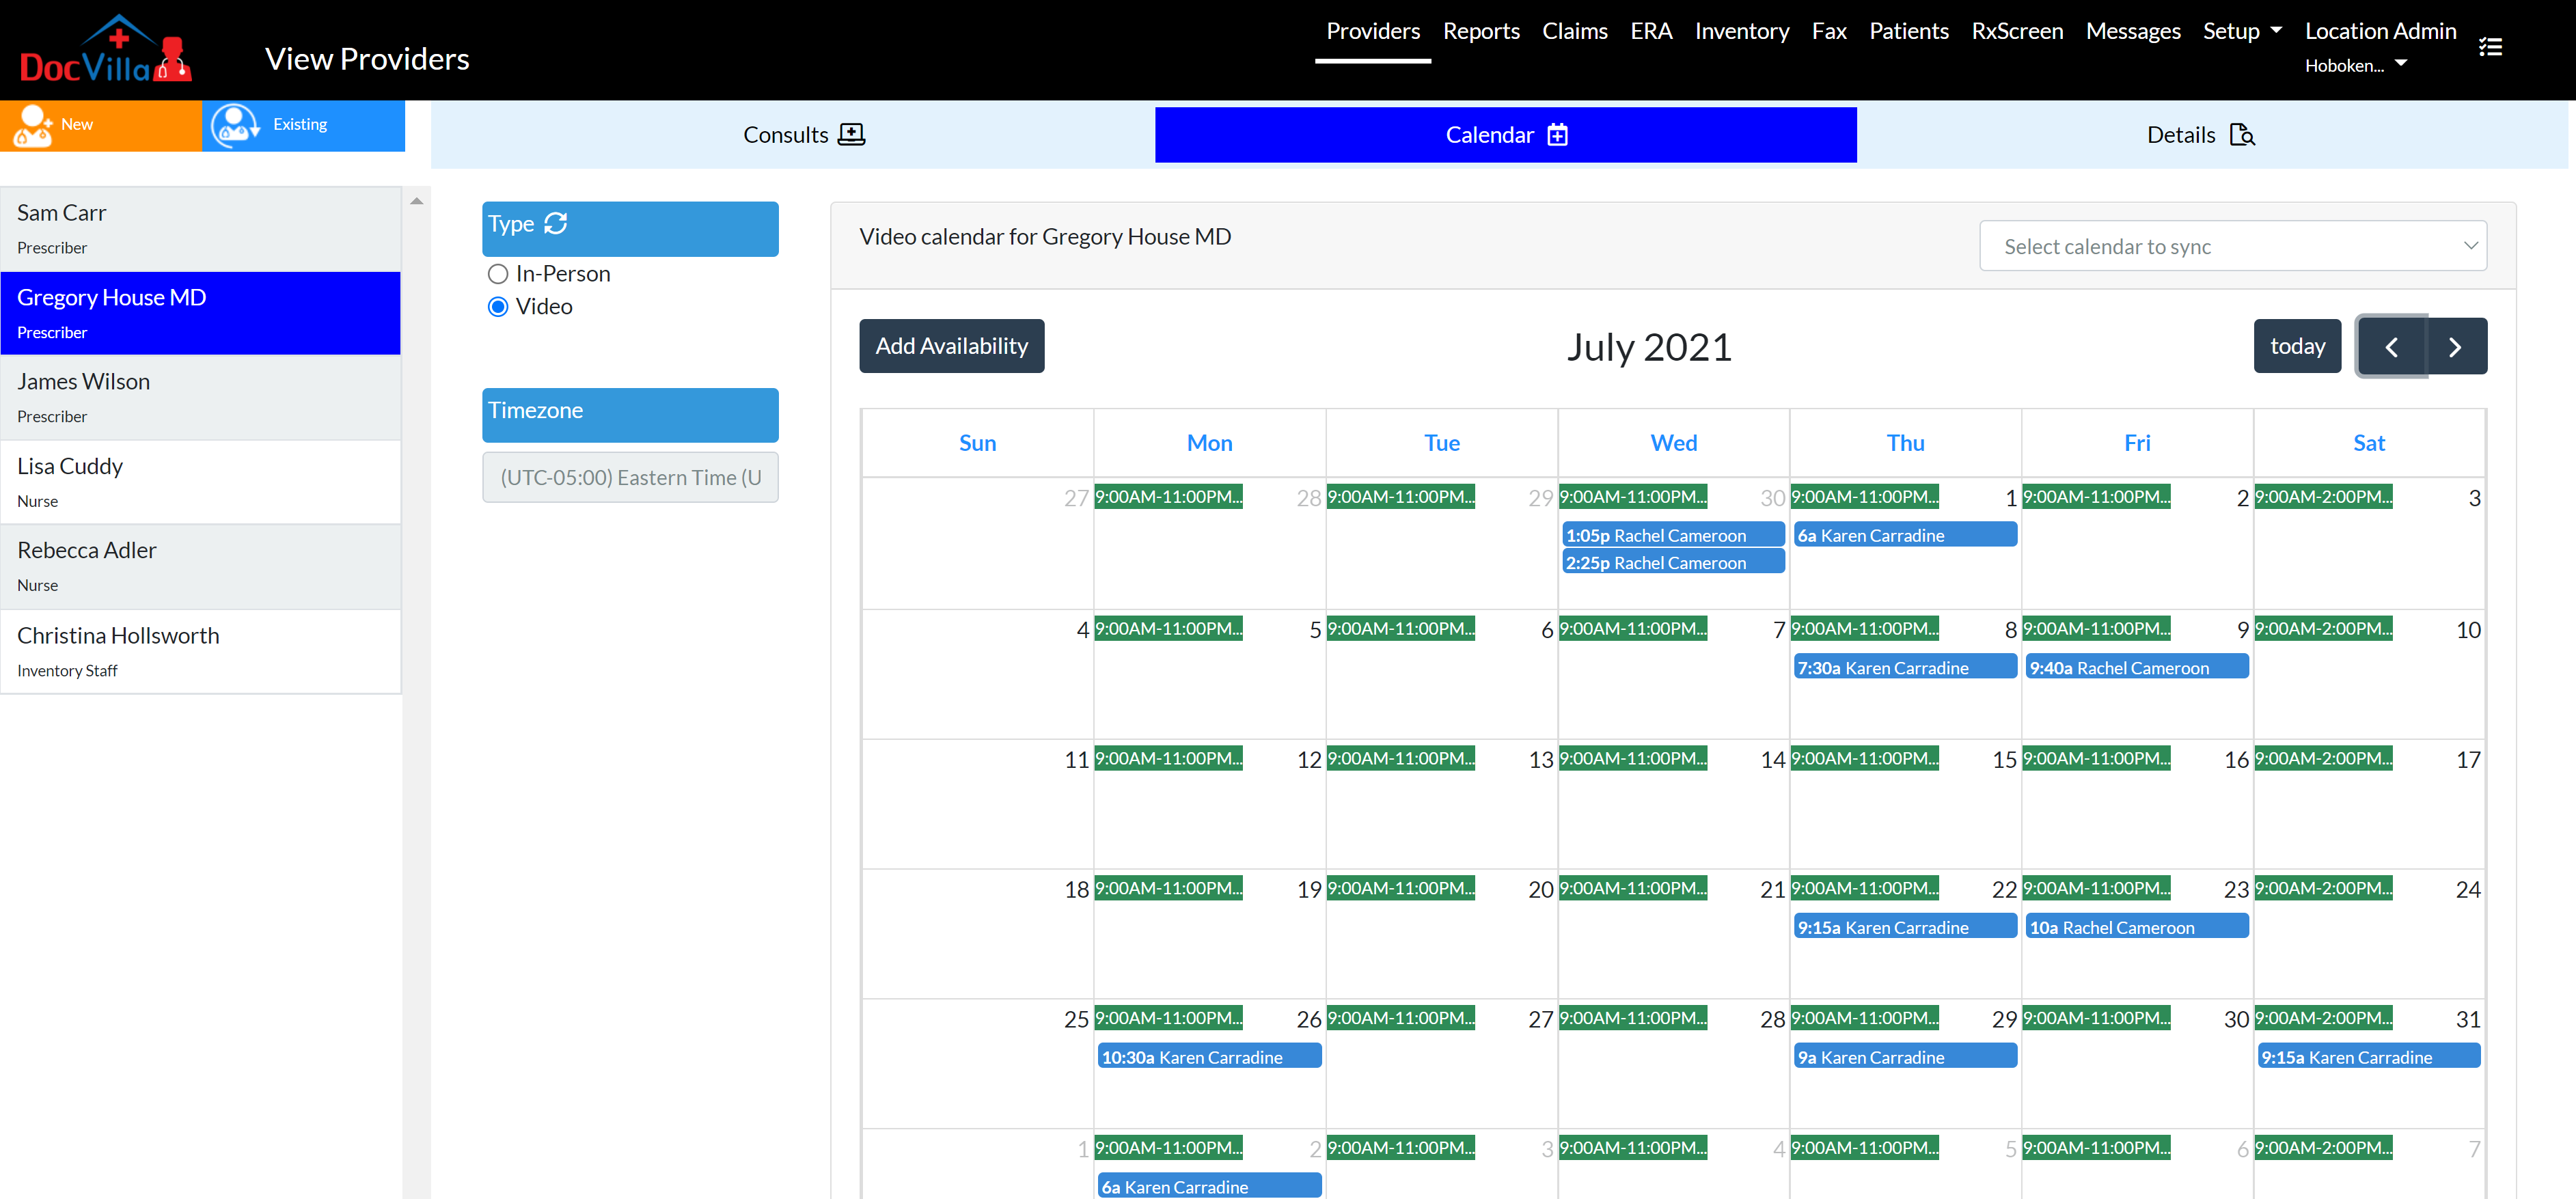Viewport: 2576px width, 1199px height.
Task: Click the refresh icon next to Type
Action: point(556,223)
